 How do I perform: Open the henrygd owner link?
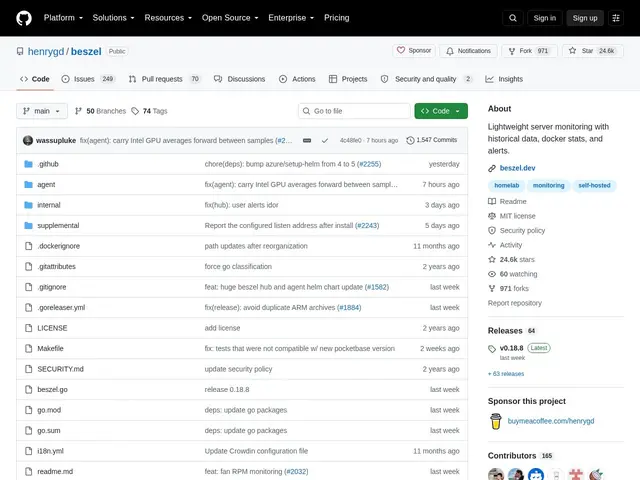click(46, 51)
